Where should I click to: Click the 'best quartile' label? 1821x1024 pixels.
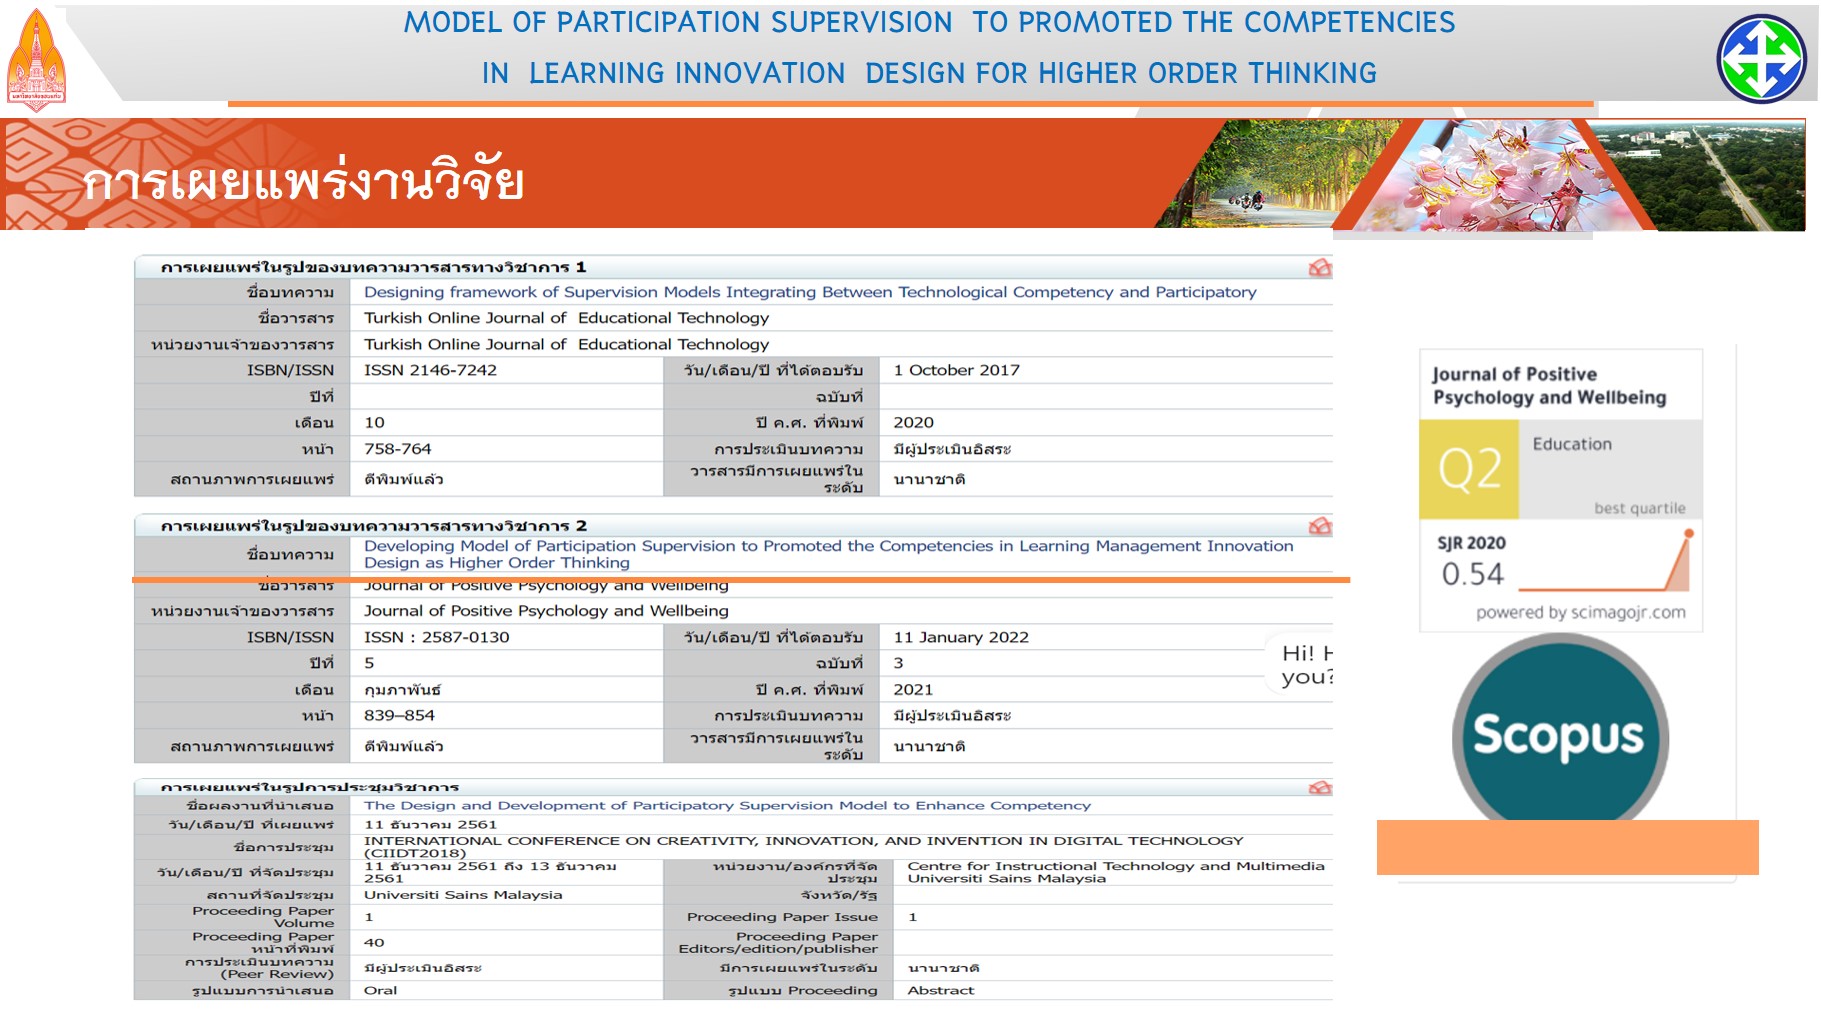(x=1639, y=508)
